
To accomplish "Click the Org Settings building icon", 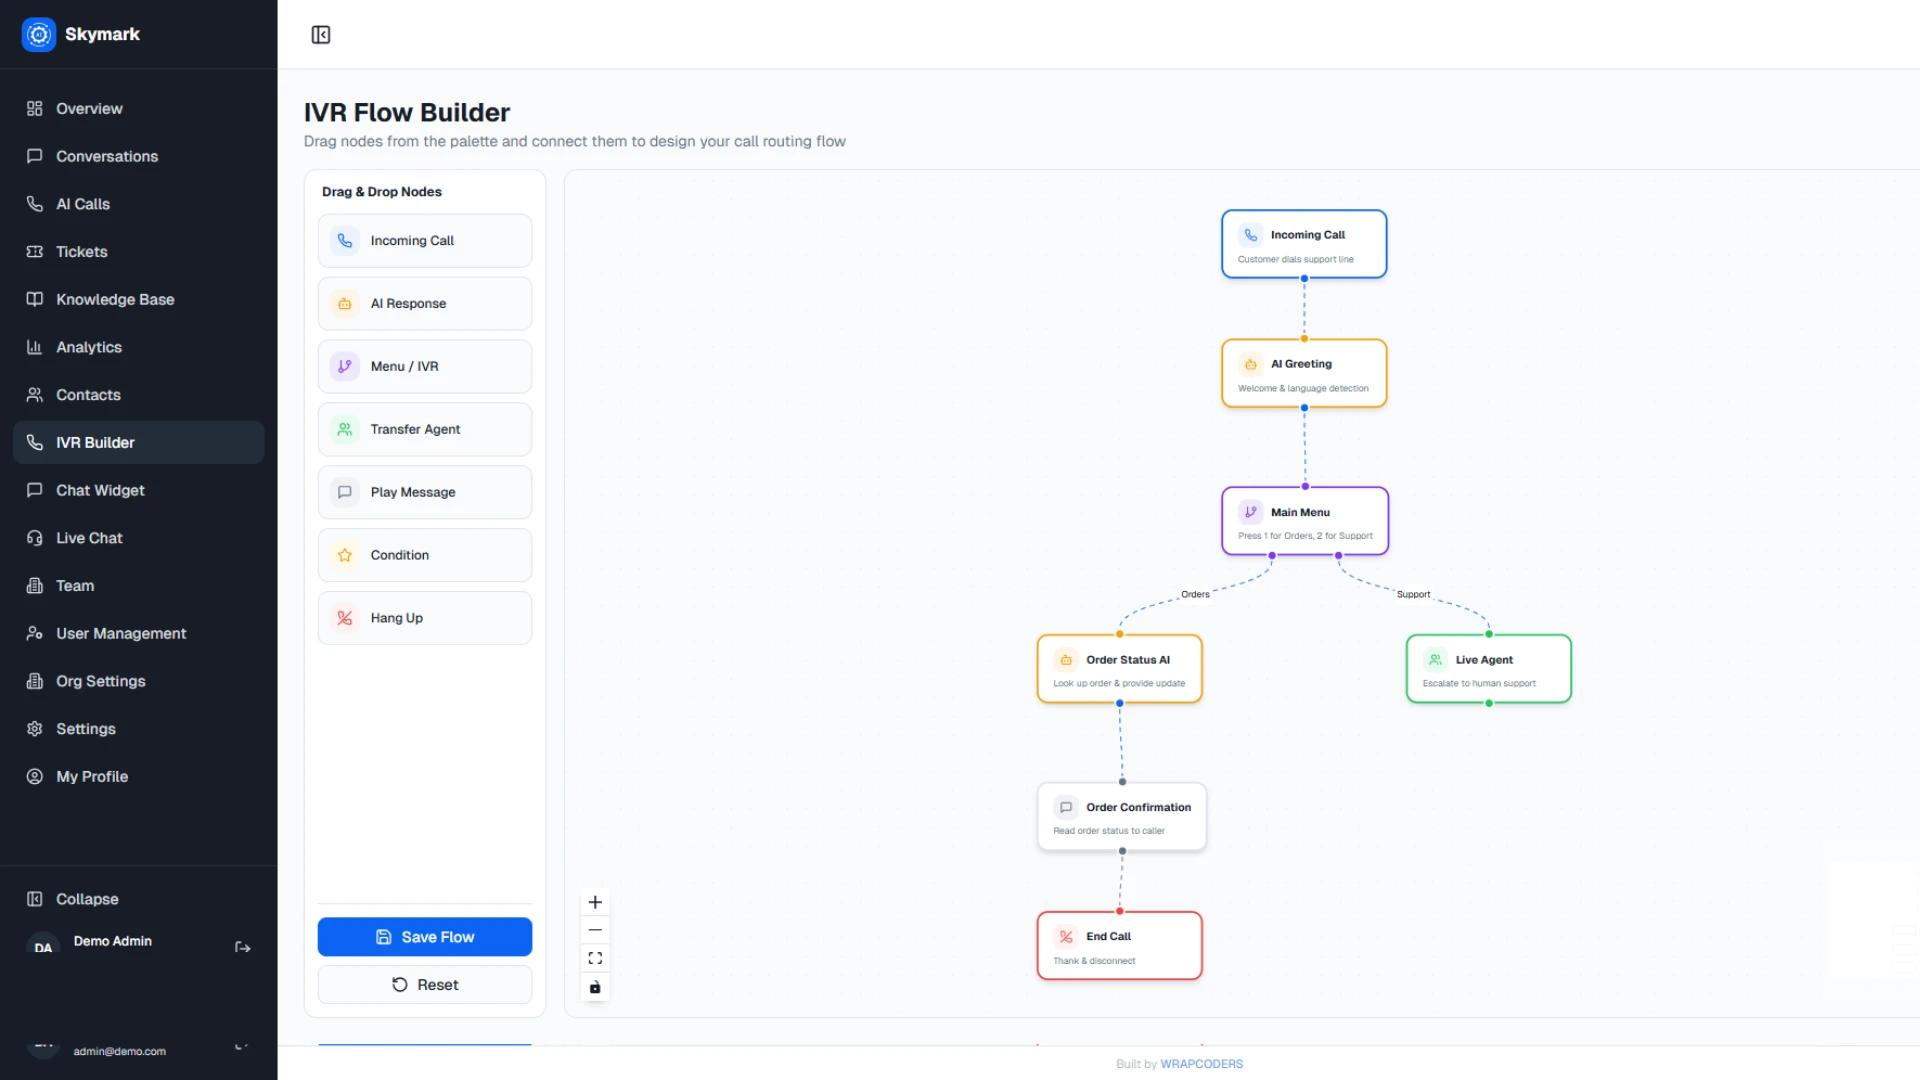I will pyautogui.click(x=35, y=681).
